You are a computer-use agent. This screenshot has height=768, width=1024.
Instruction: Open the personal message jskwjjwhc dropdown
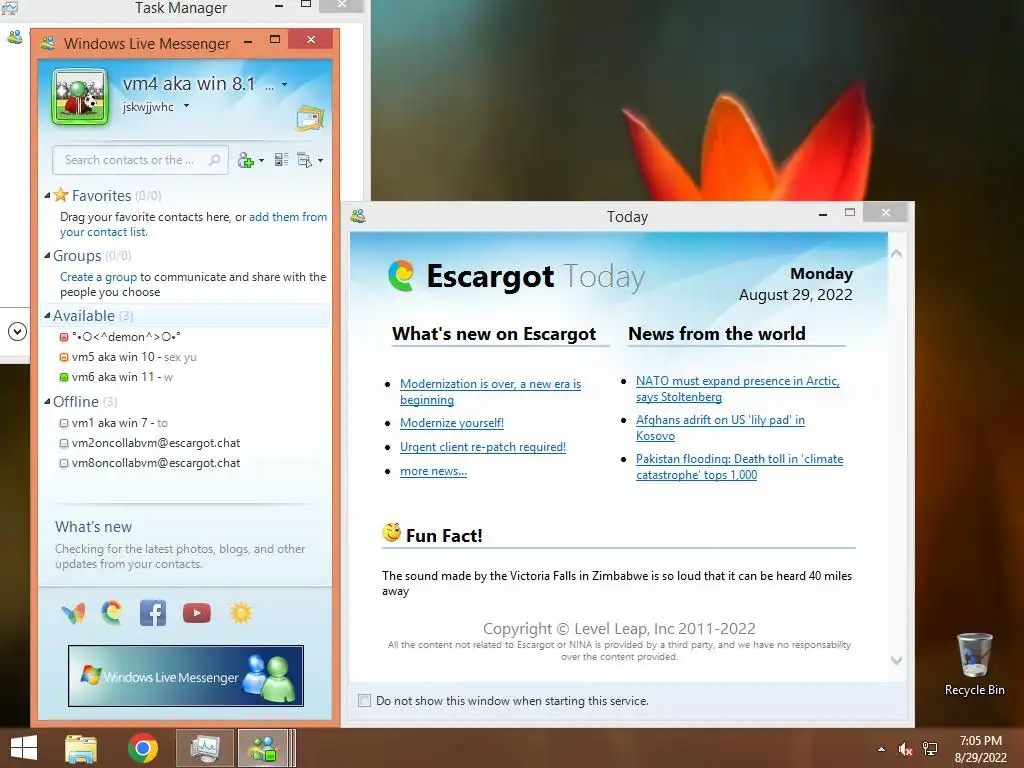pos(186,106)
